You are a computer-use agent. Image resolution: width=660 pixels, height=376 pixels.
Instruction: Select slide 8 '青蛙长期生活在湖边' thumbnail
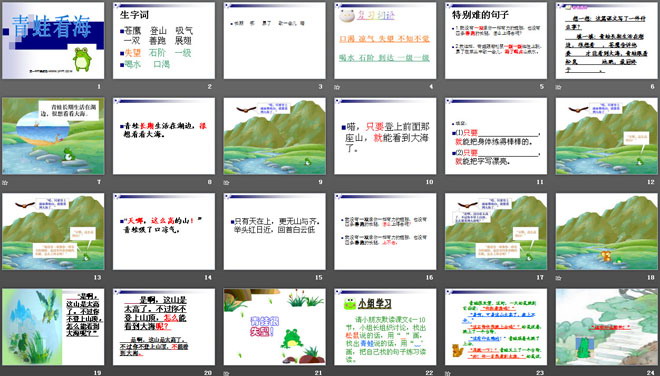[164, 136]
